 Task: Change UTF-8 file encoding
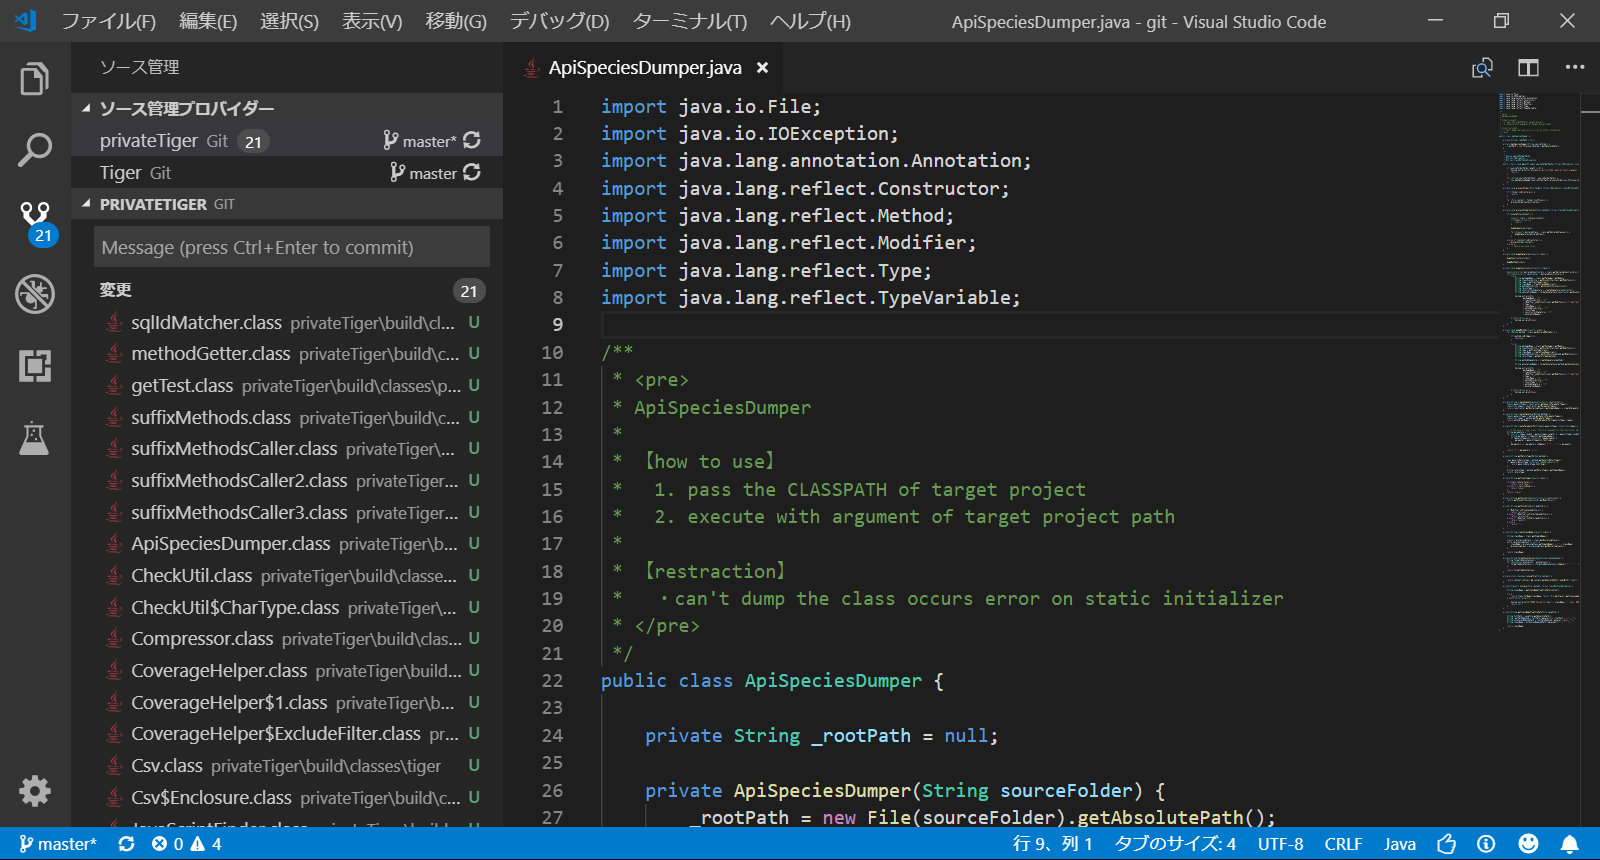tap(1280, 844)
